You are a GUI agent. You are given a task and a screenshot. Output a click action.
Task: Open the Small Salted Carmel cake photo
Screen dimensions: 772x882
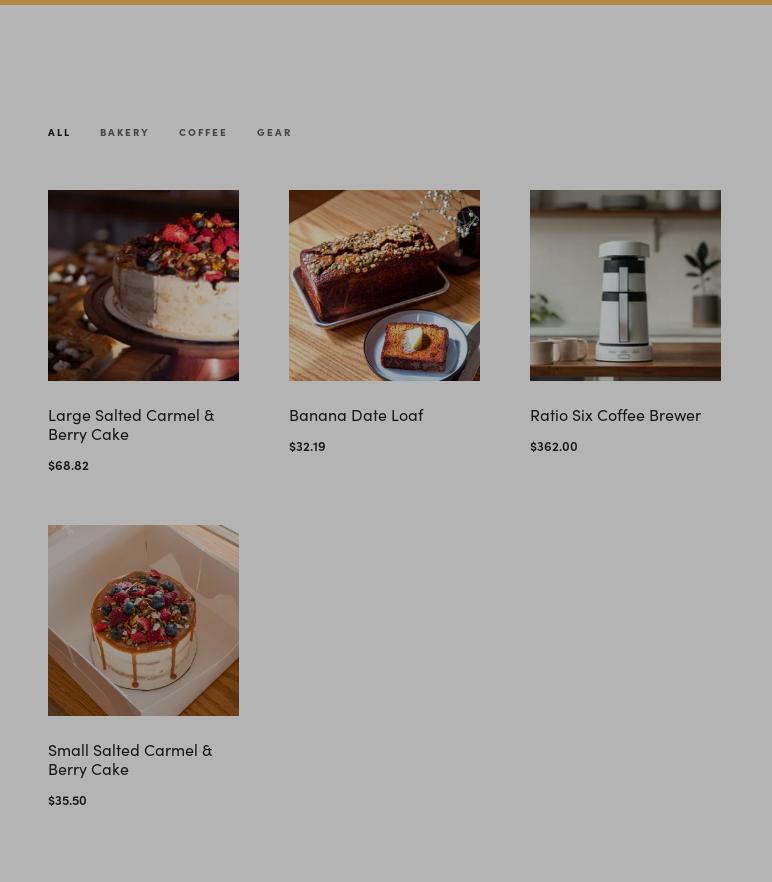coord(143,620)
